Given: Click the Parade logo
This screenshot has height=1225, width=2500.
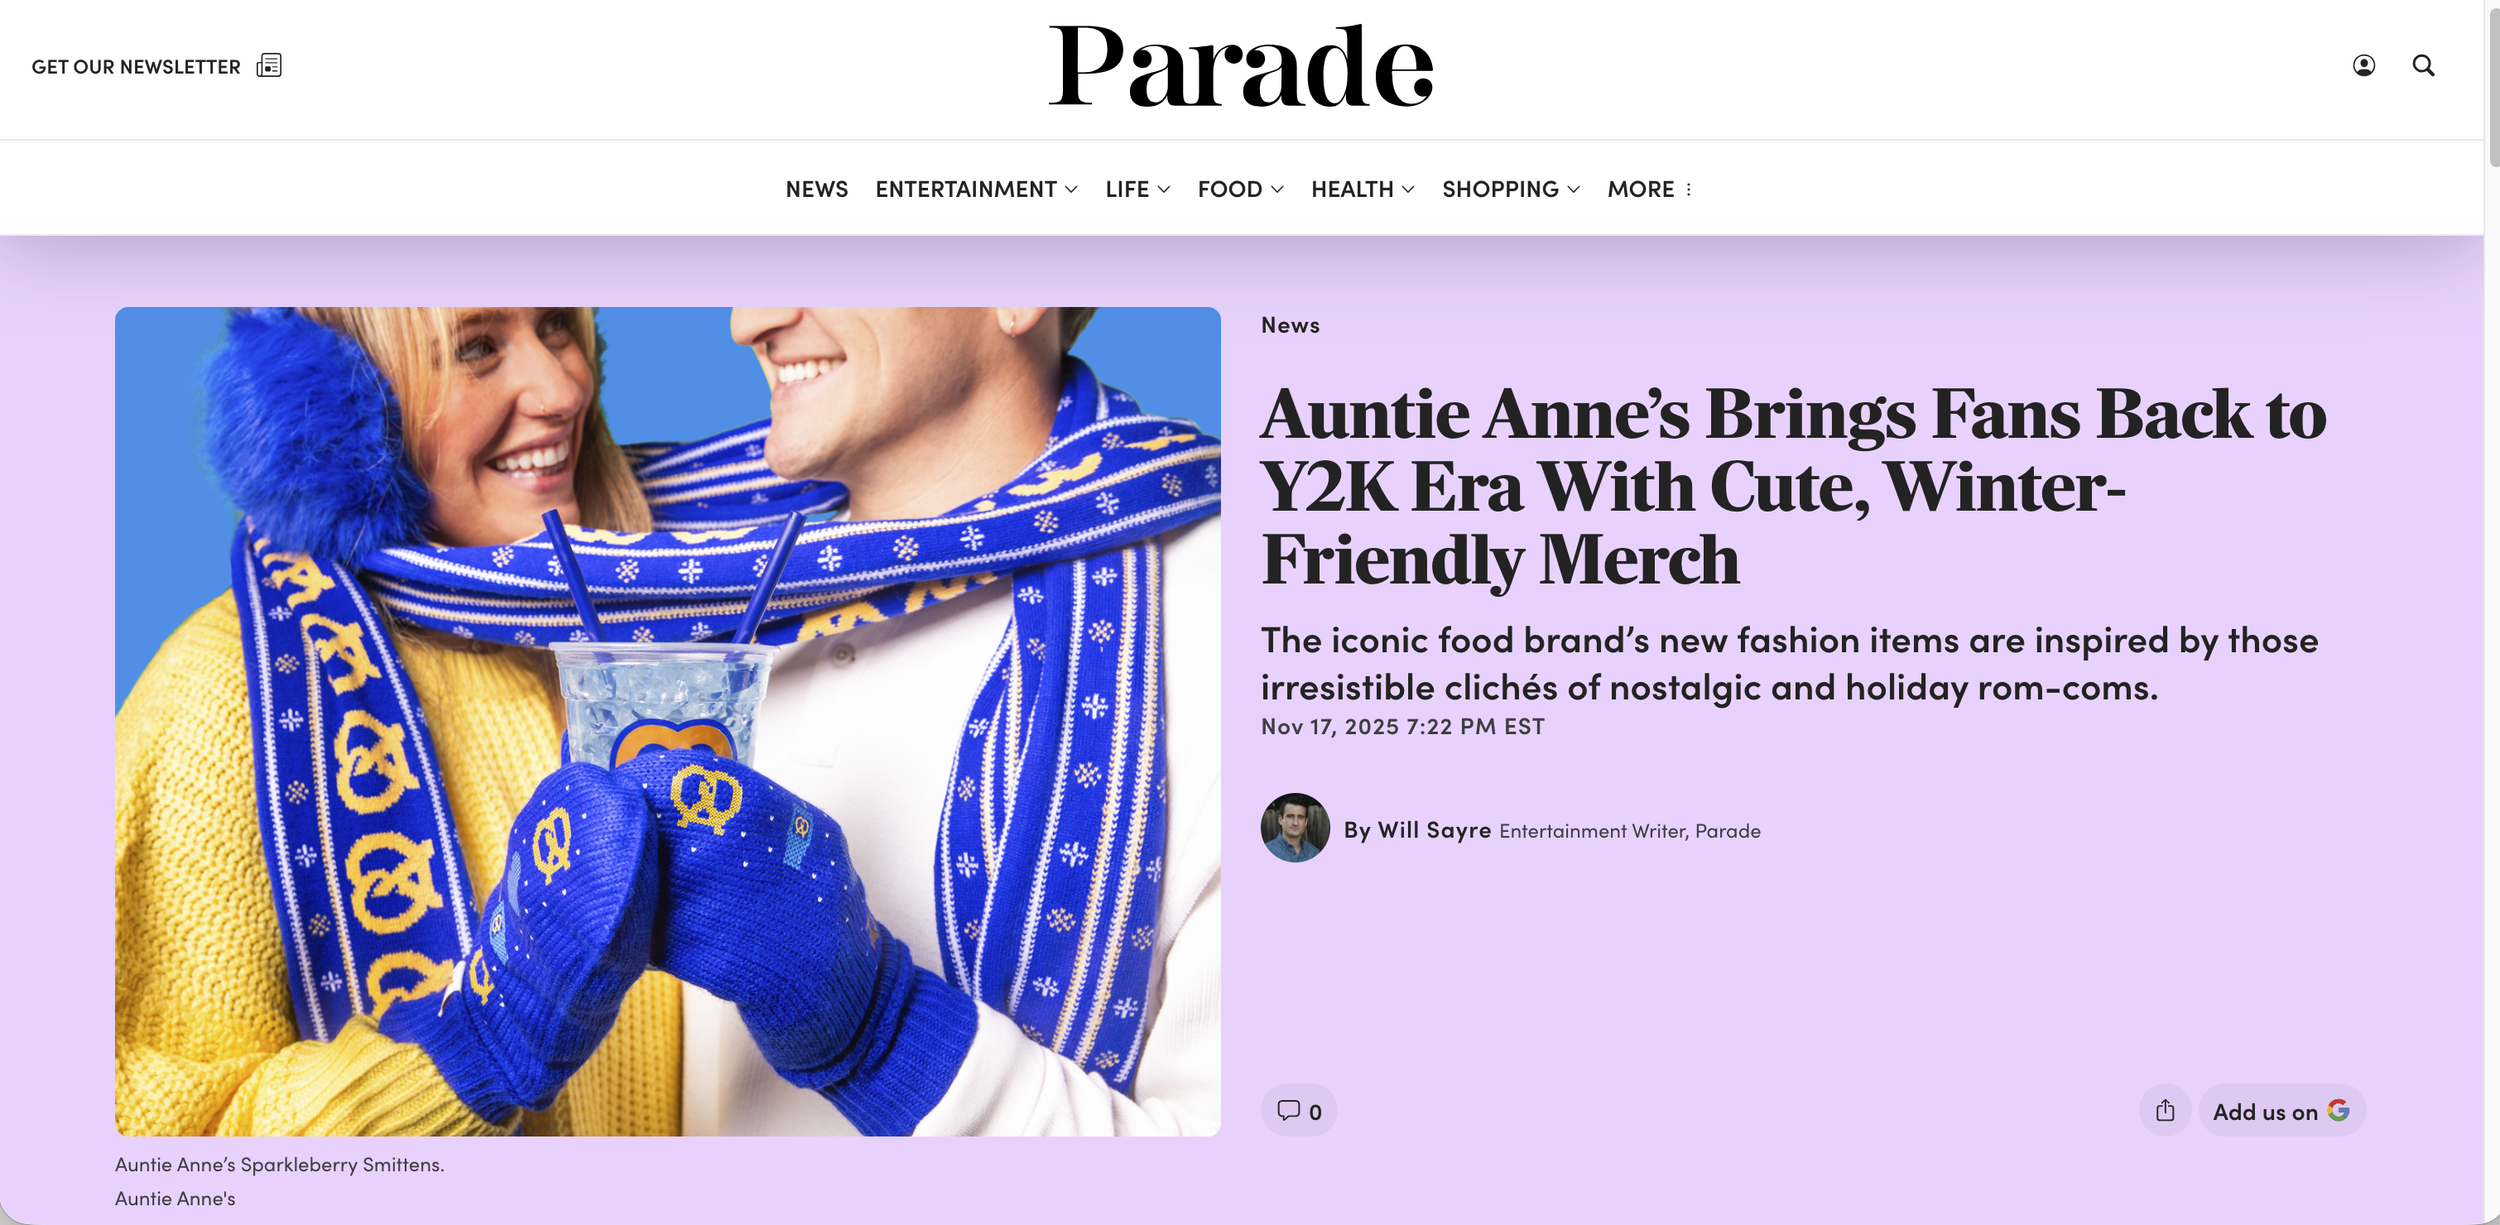Looking at the screenshot, I should point(1241,66).
